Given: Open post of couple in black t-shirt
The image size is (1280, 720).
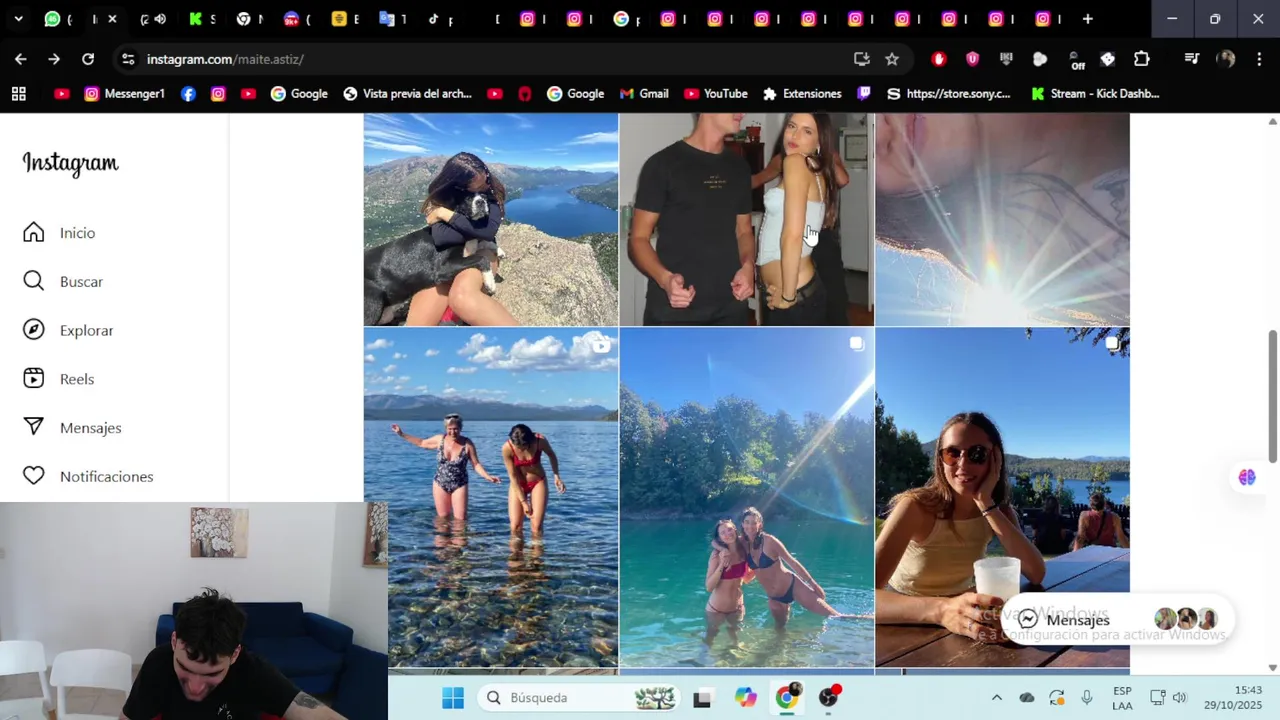Looking at the screenshot, I should pyautogui.click(x=746, y=219).
